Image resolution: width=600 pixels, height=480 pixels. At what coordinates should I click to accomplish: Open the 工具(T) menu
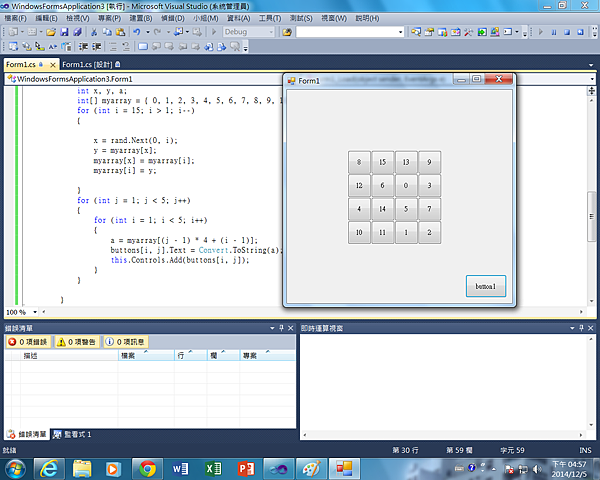click(269, 19)
